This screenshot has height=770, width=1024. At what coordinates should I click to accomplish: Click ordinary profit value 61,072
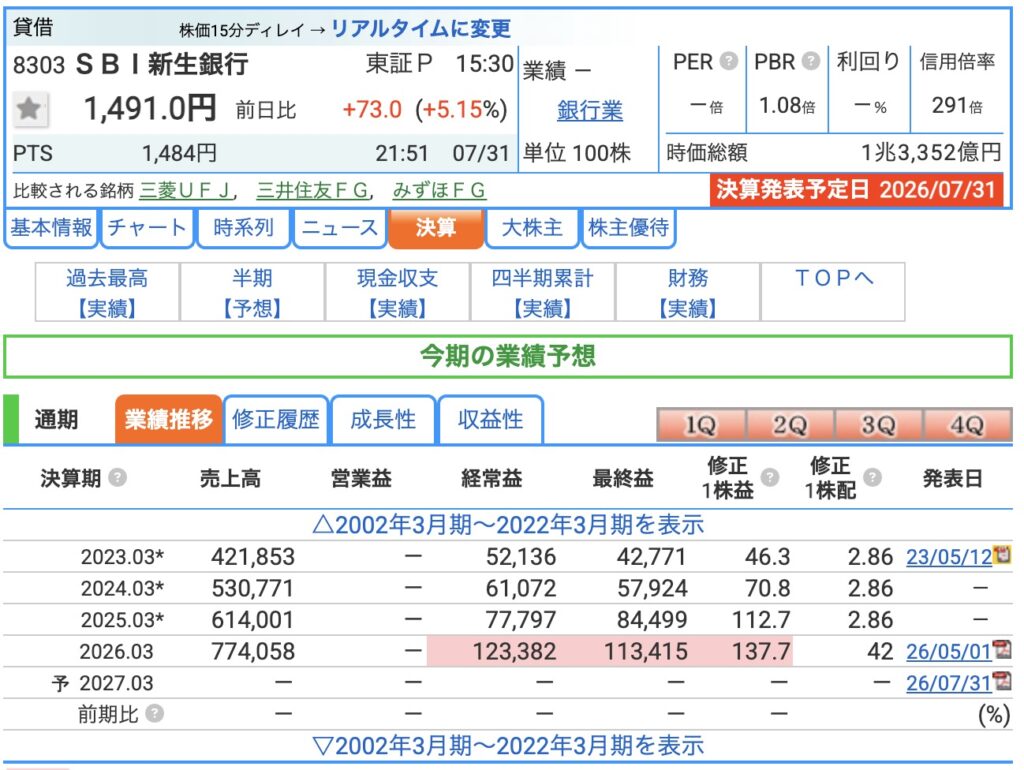coord(520,588)
